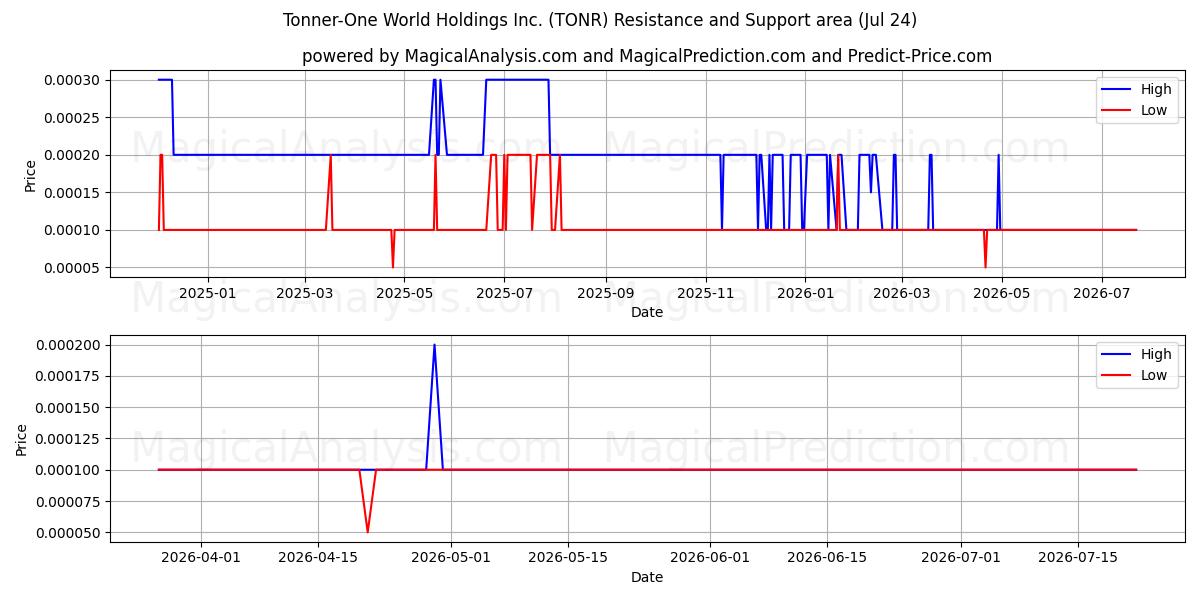Click the 2026-01 date tick label
The image size is (1200, 600).
pyautogui.click(x=805, y=294)
